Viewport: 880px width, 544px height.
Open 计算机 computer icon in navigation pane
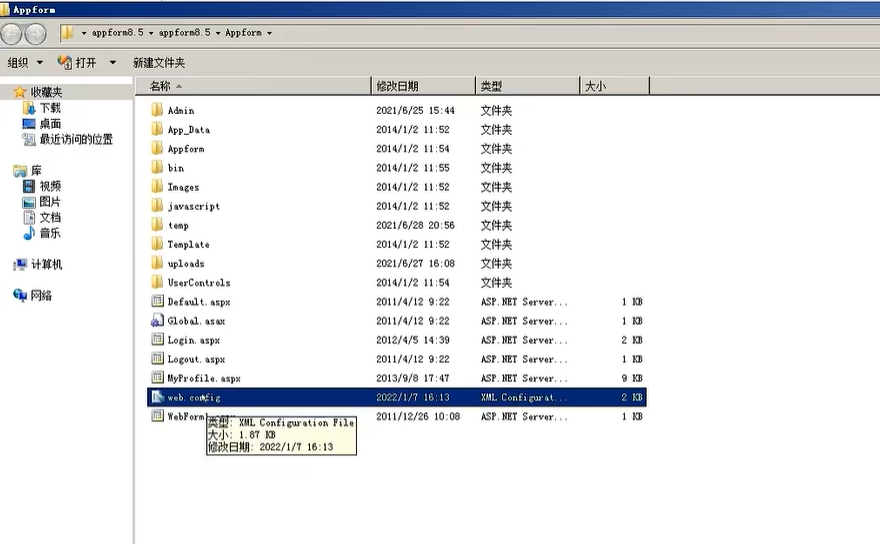click(x=20, y=265)
